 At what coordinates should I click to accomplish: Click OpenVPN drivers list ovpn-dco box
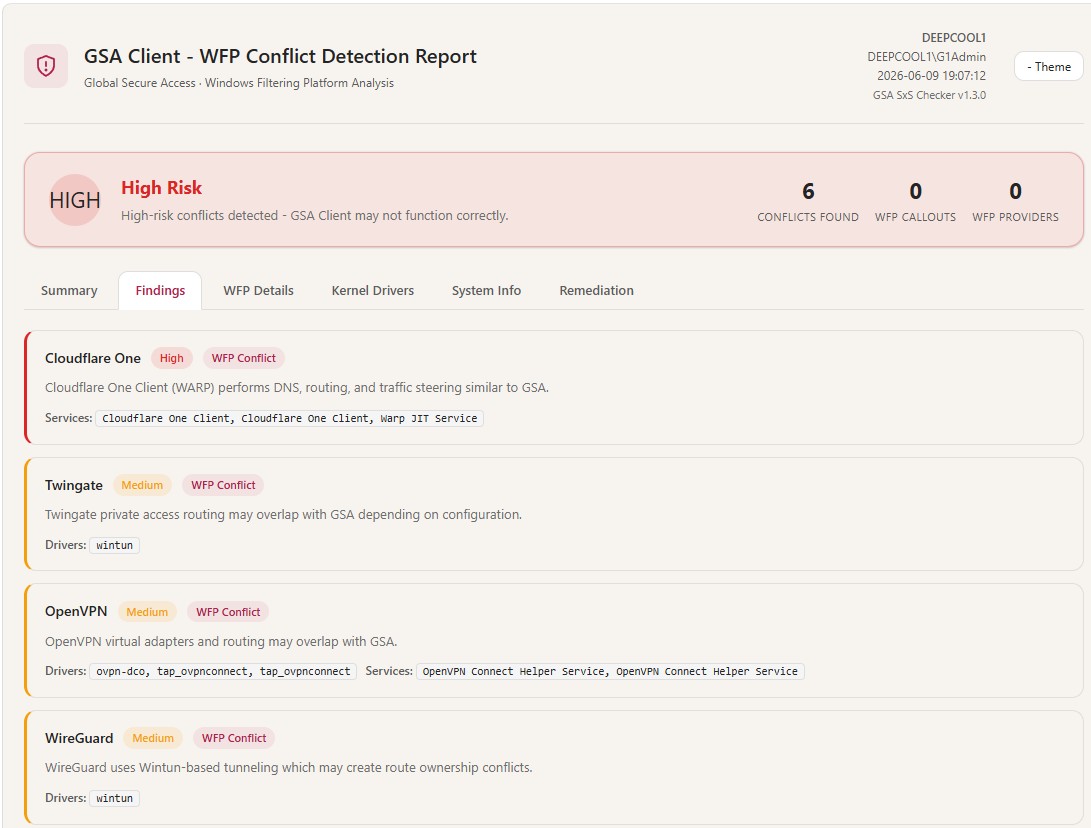pos(223,671)
